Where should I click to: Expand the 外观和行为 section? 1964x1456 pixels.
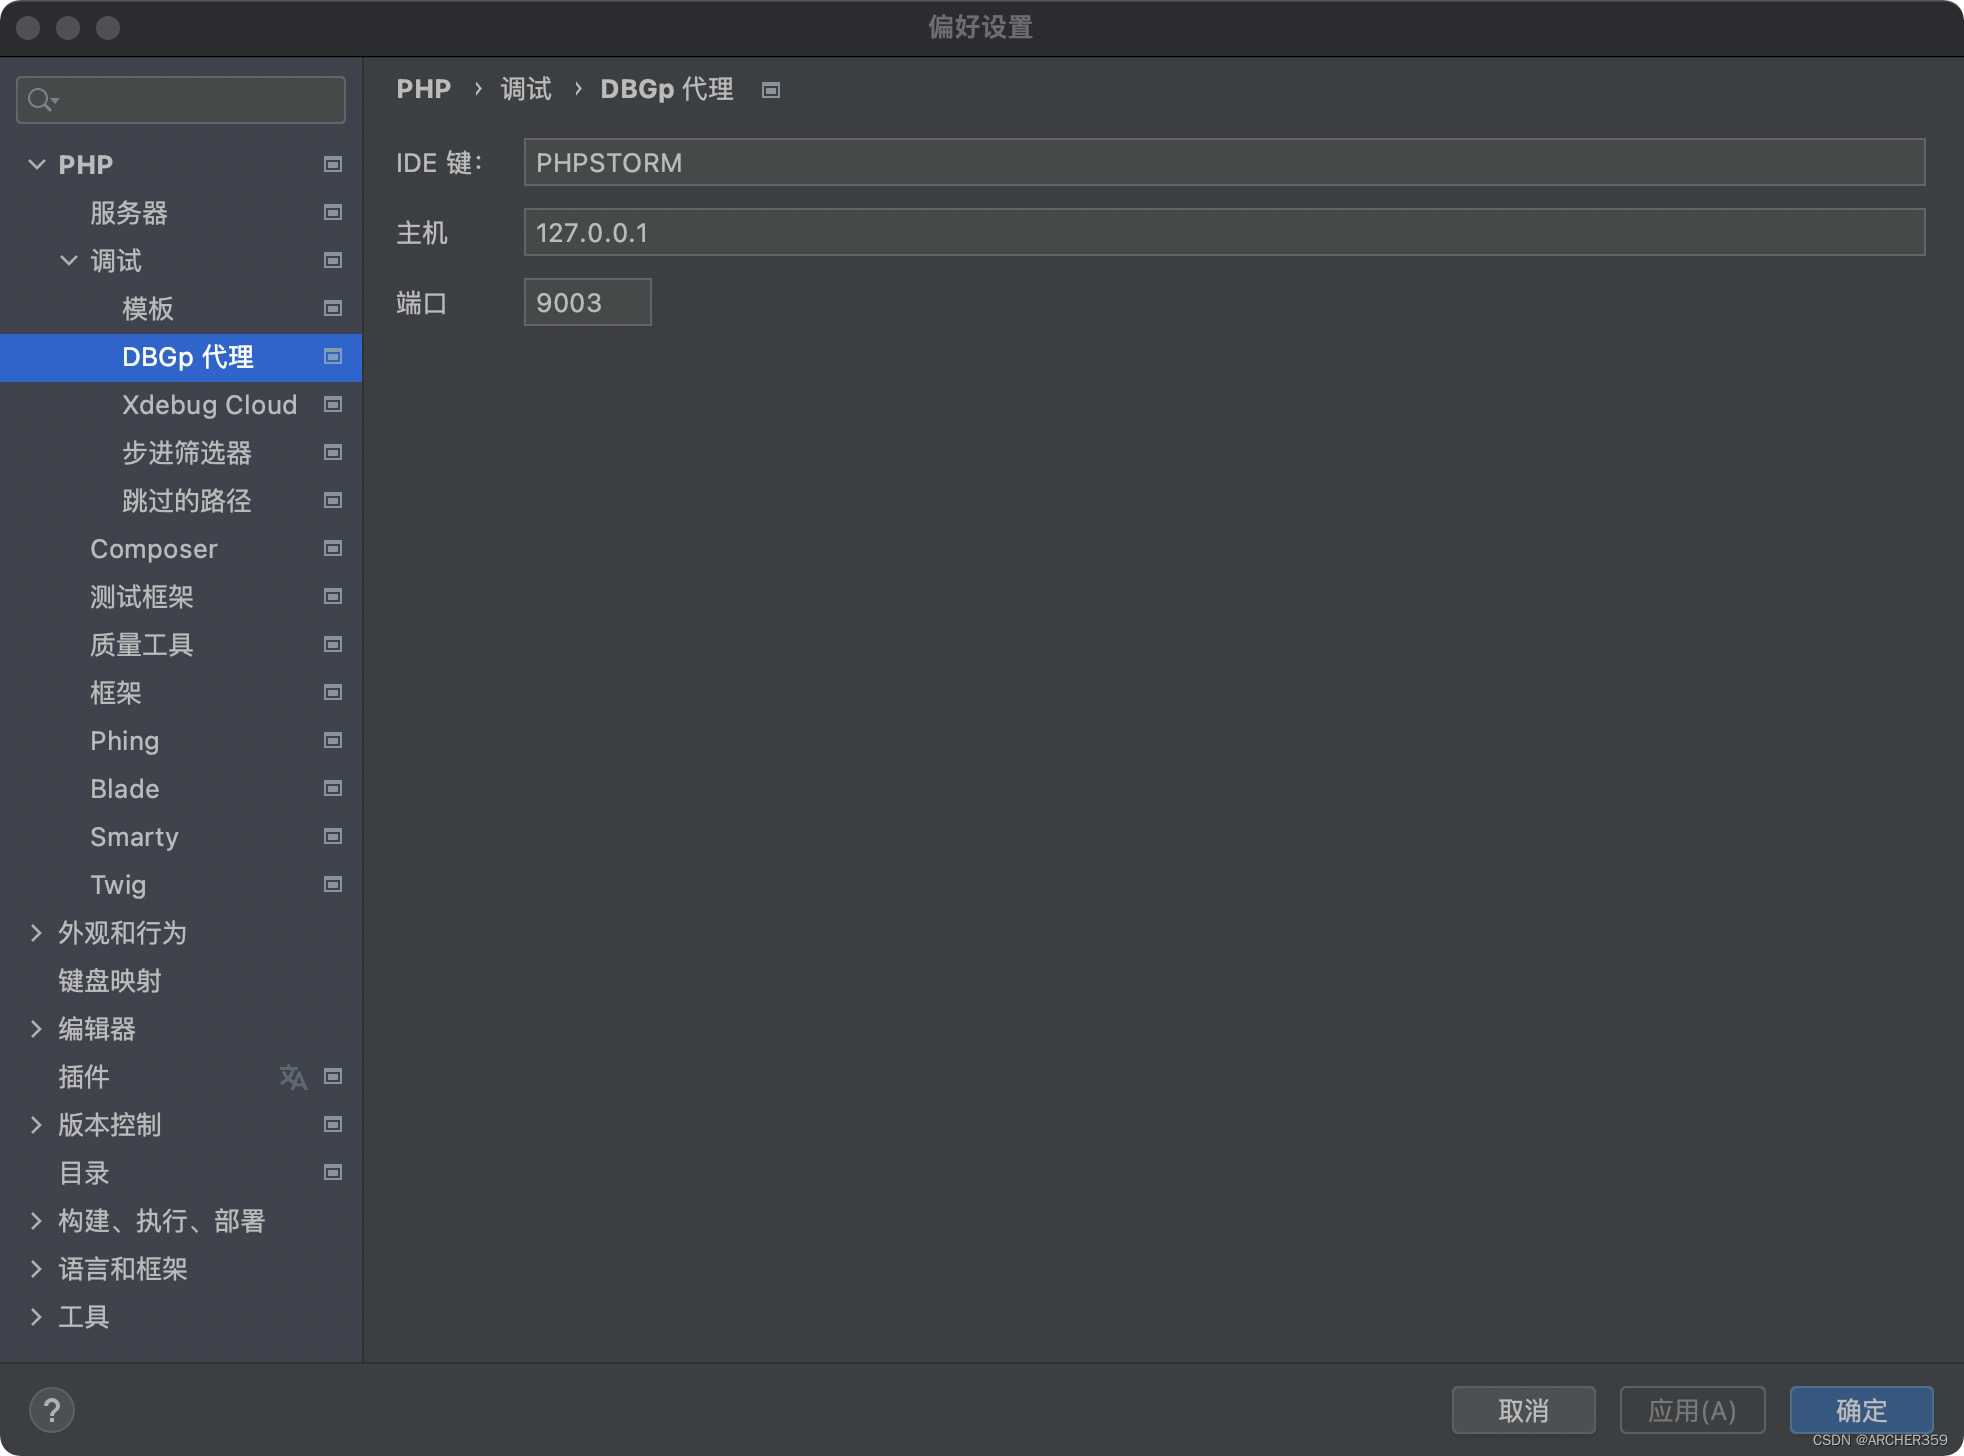37,933
